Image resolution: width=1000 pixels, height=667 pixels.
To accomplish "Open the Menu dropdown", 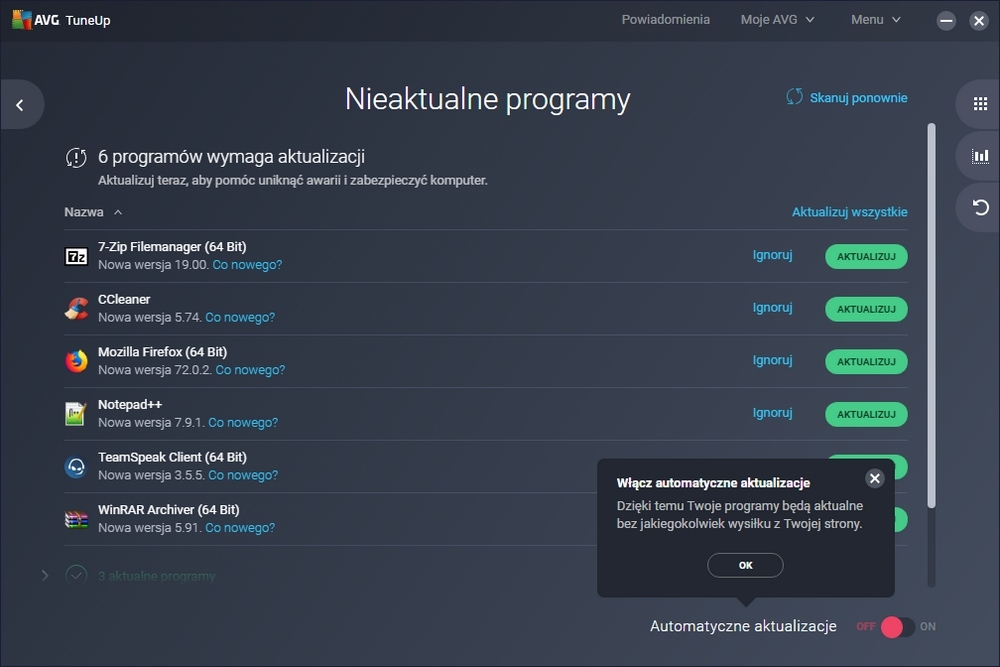I will pyautogui.click(x=875, y=19).
